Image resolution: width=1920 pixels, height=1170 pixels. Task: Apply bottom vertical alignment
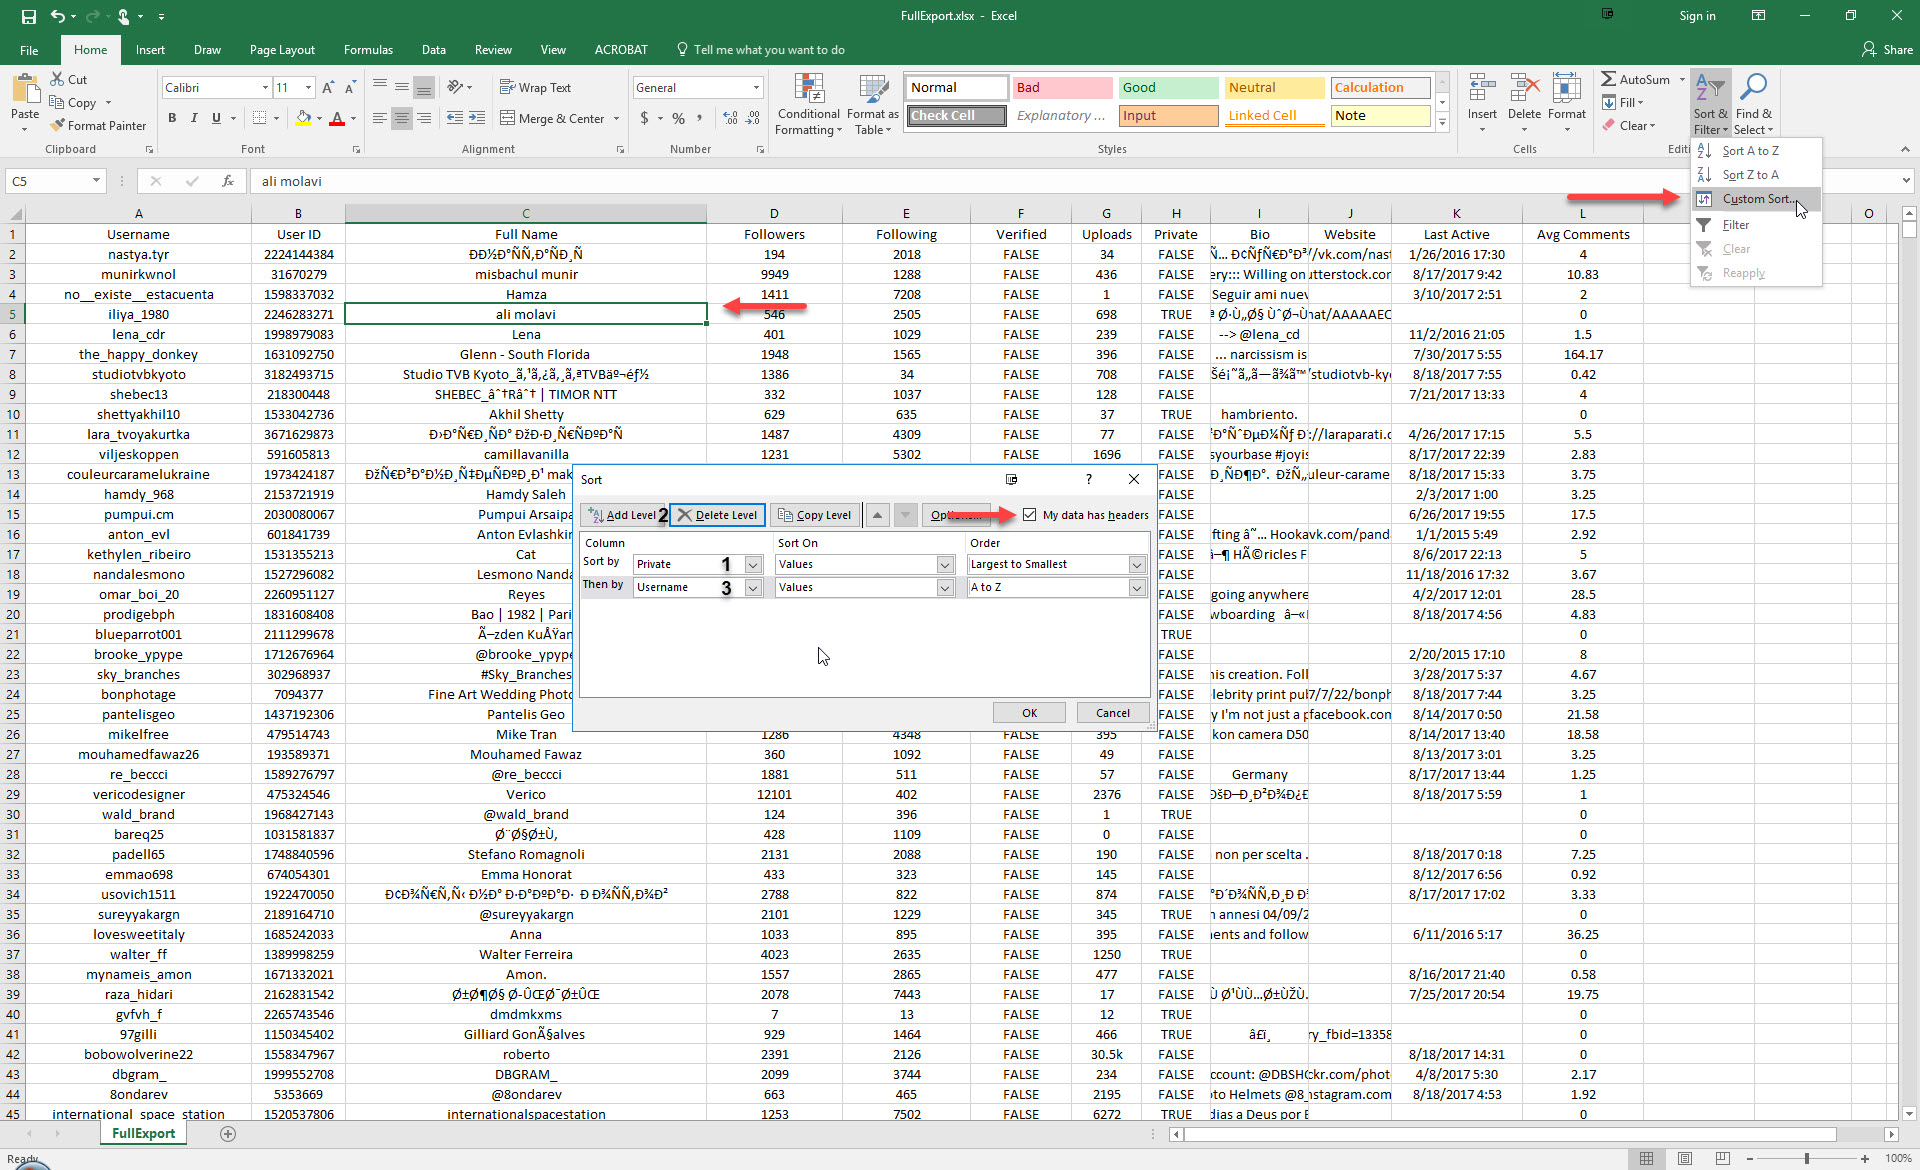pyautogui.click(x=424, y=88)
